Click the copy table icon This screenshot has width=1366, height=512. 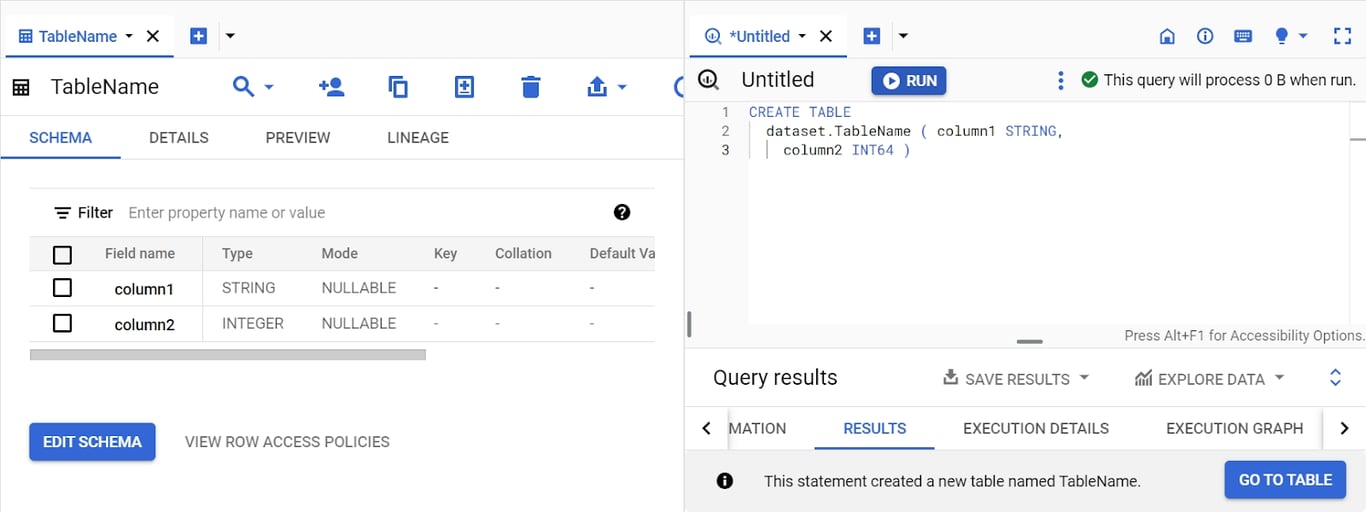pyautogui.click(x=398, y=87)
